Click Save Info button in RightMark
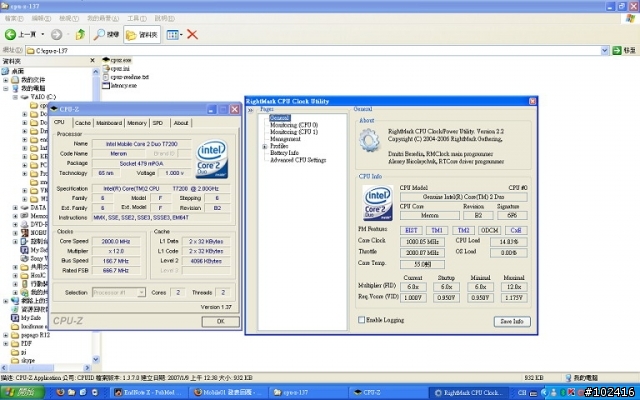The height and width of the screenshot is (400, 640). pos(511,321)
